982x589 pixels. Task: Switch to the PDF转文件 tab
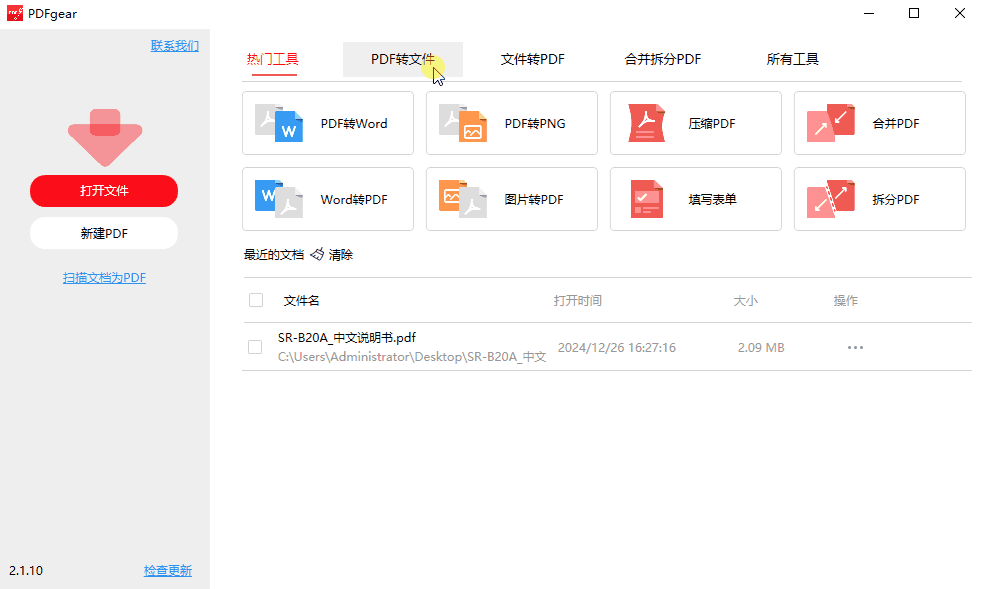point(402,60)
